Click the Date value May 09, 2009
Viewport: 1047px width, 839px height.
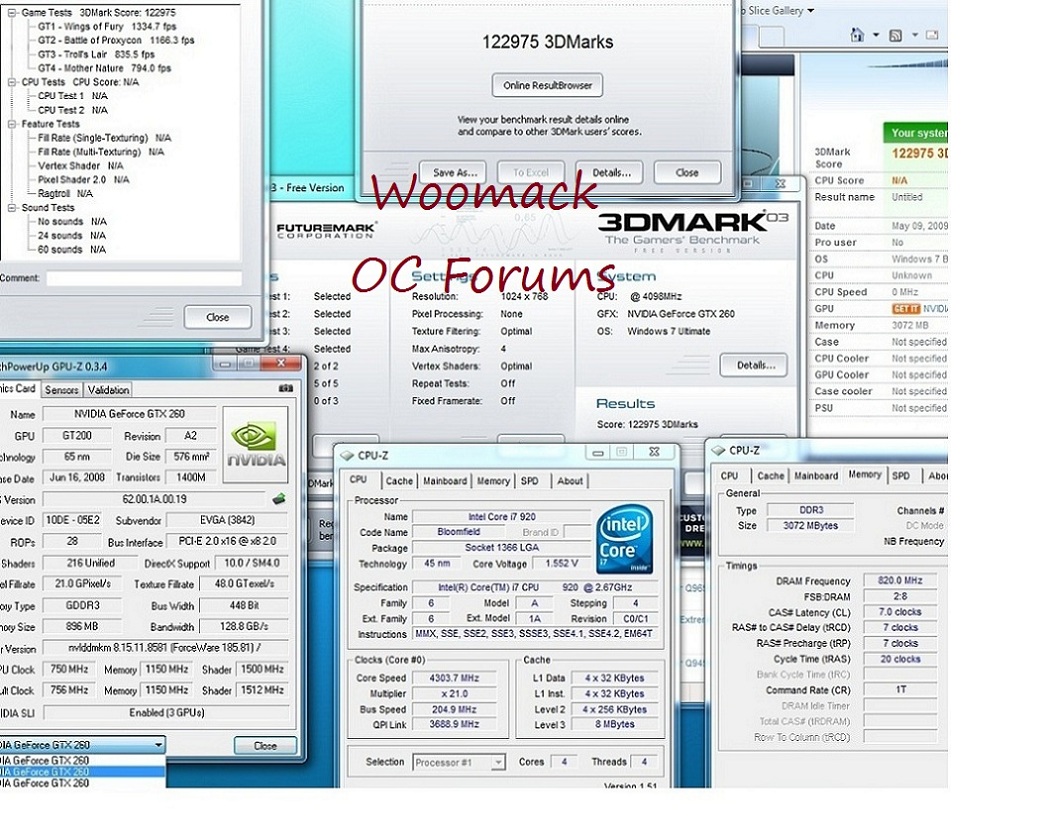coord(919,226)
